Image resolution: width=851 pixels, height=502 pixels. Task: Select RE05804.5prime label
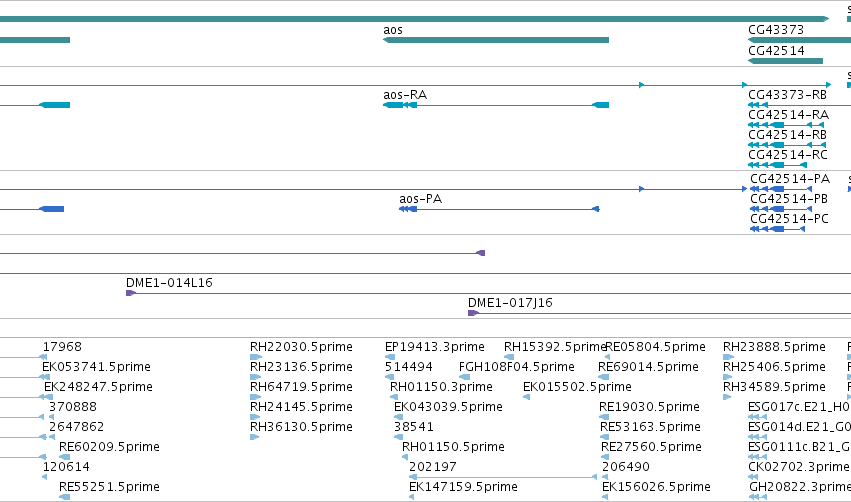coord(656,347)
